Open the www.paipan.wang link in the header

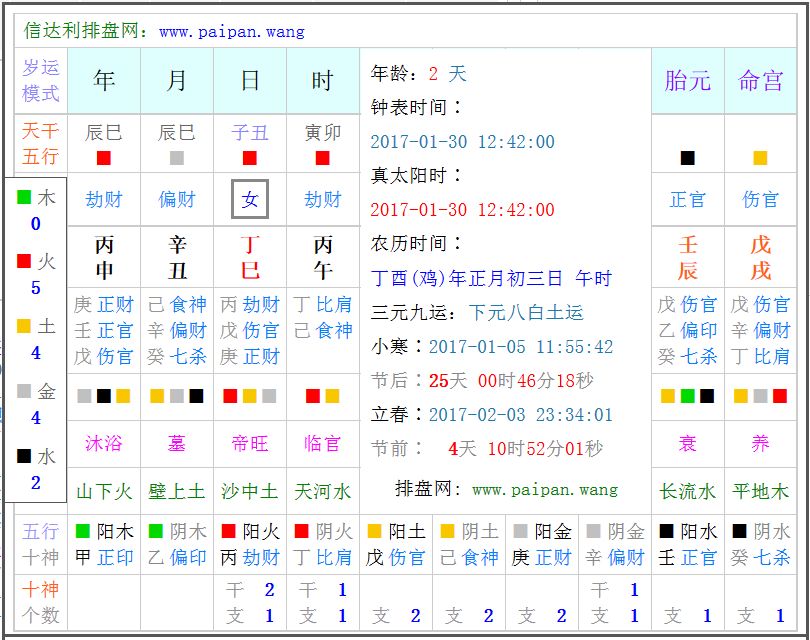pos(231,31)
